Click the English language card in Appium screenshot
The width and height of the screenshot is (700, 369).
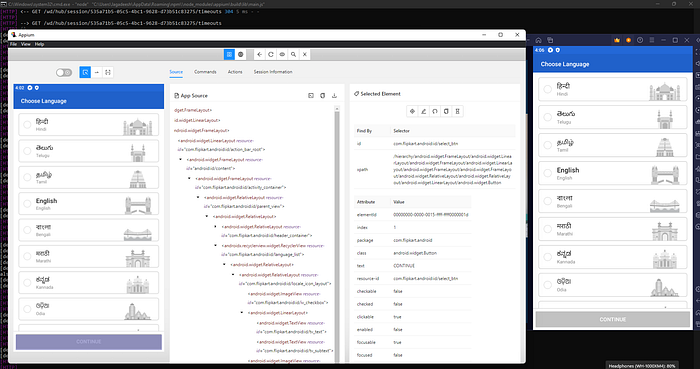point(88,204)
